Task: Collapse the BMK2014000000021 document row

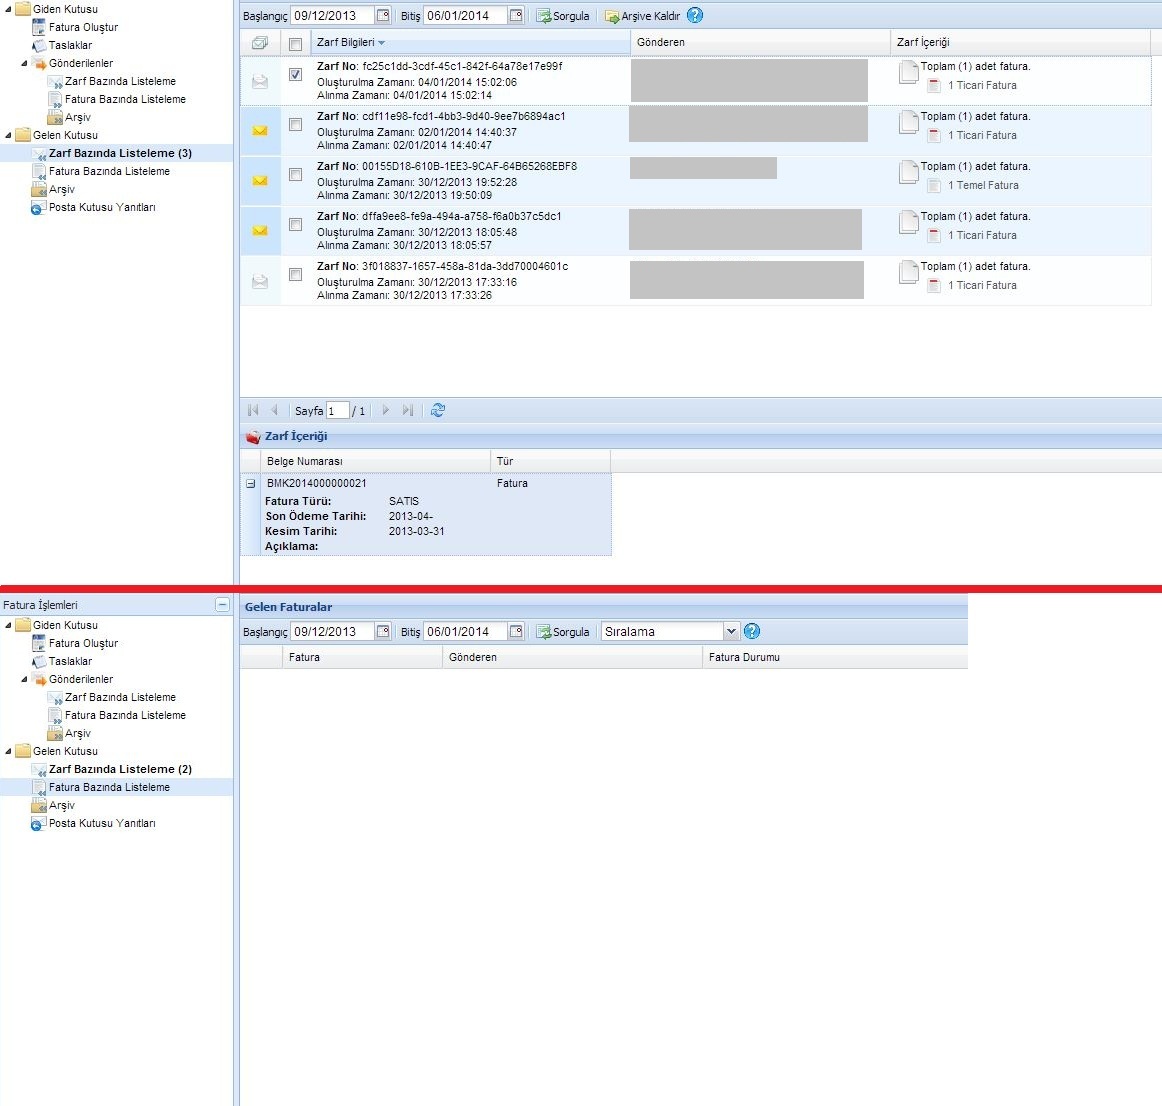Action: 251,483
